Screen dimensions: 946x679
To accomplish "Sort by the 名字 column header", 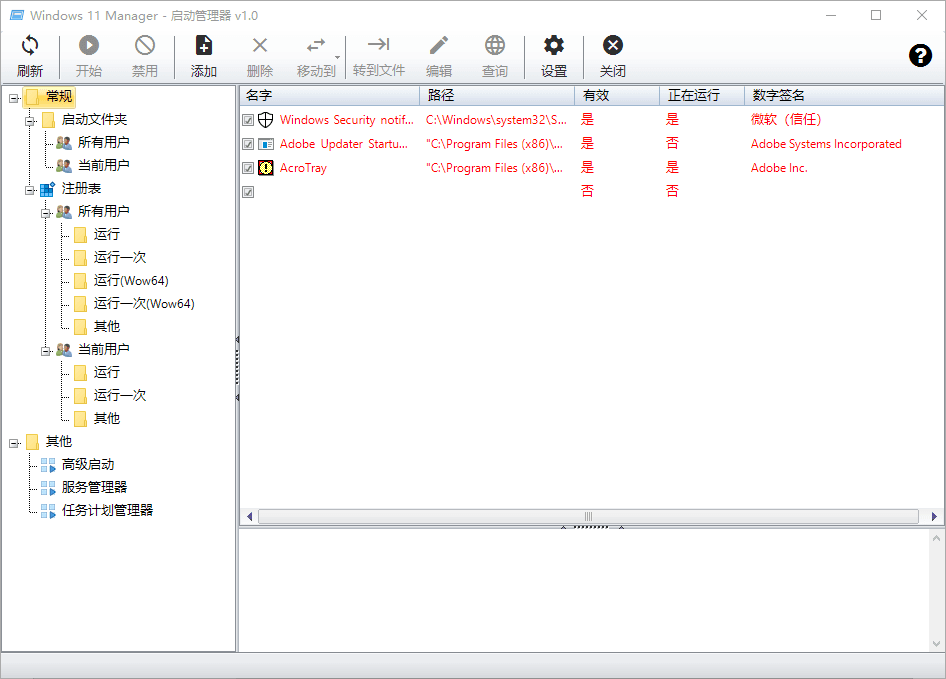I will (x=329, y=95).
